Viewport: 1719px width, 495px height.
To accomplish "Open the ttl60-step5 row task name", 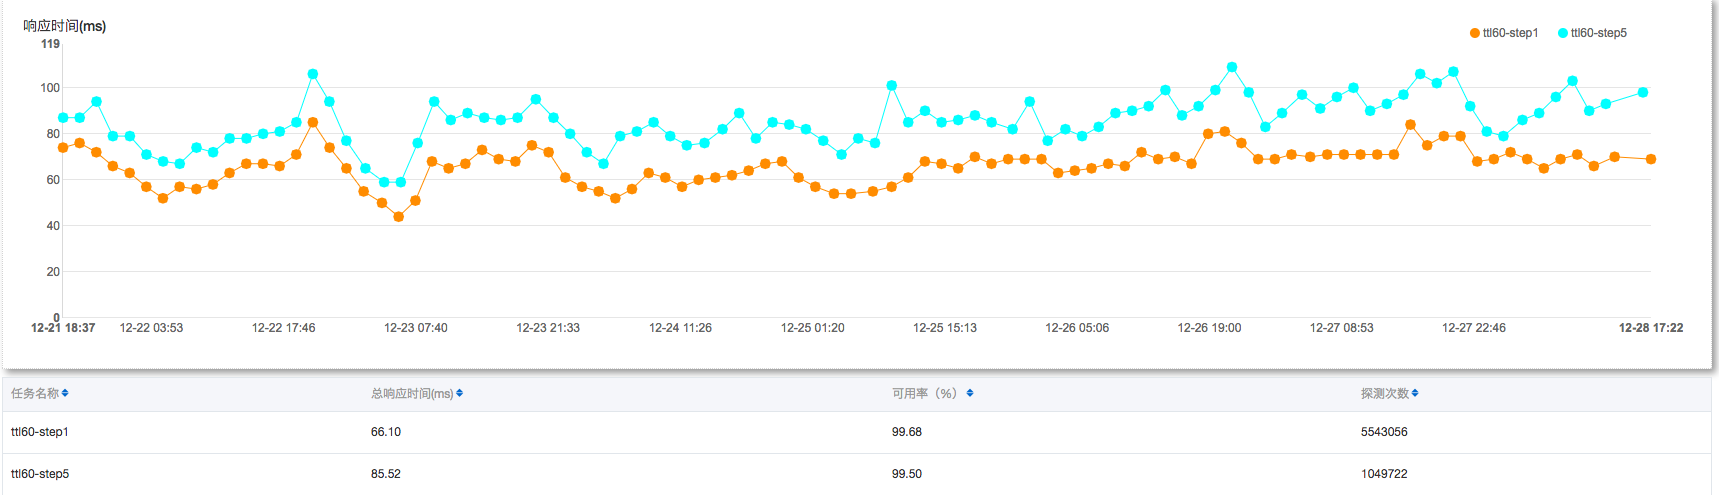I will tap(40, 474).
